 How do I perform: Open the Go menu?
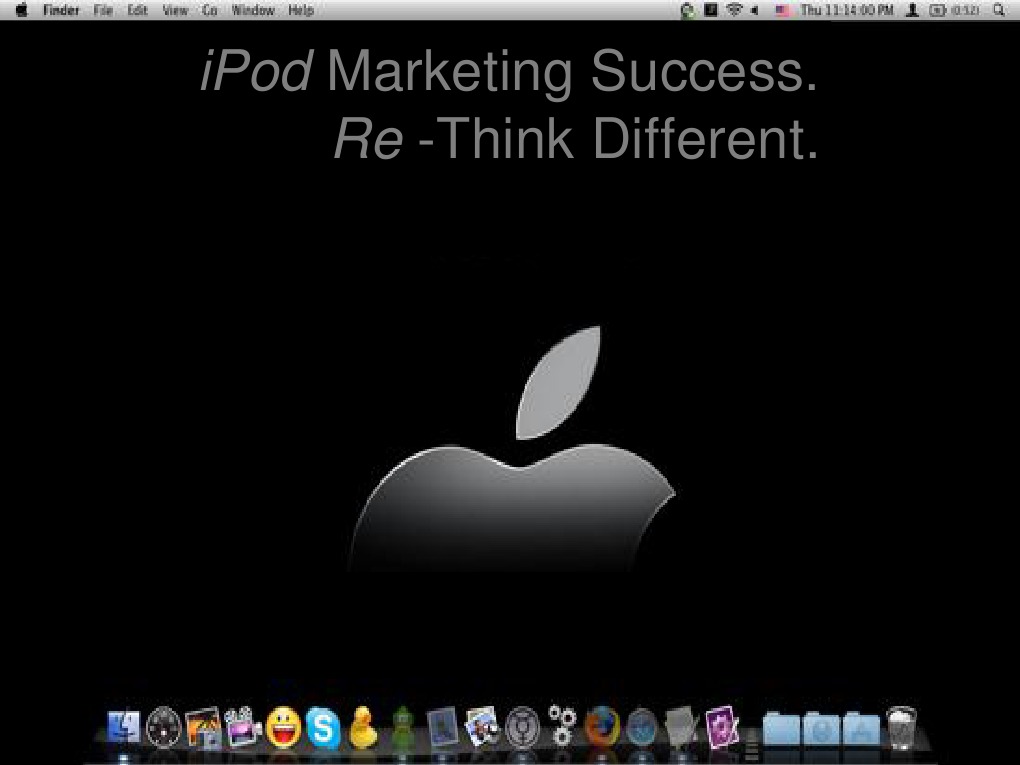tap(209, 10)
